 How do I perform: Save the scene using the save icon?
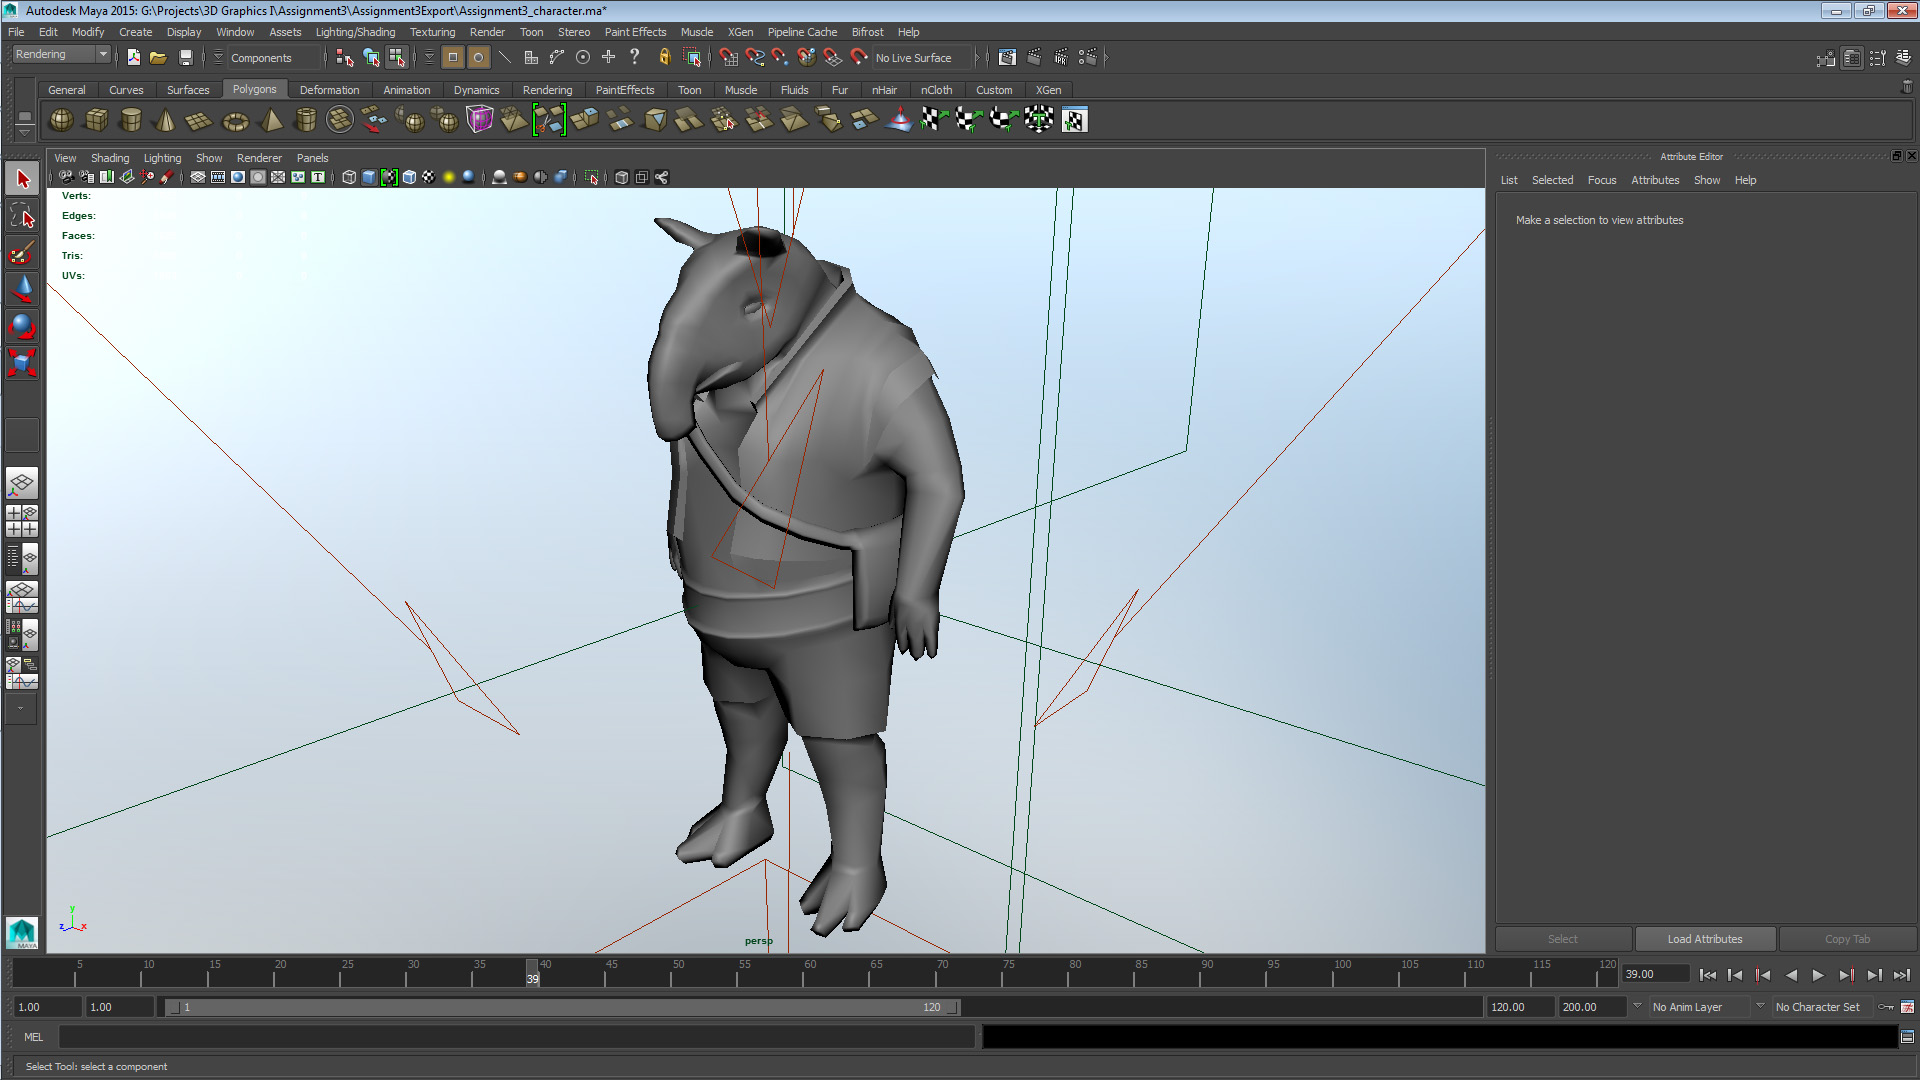(x=186, y=57)
